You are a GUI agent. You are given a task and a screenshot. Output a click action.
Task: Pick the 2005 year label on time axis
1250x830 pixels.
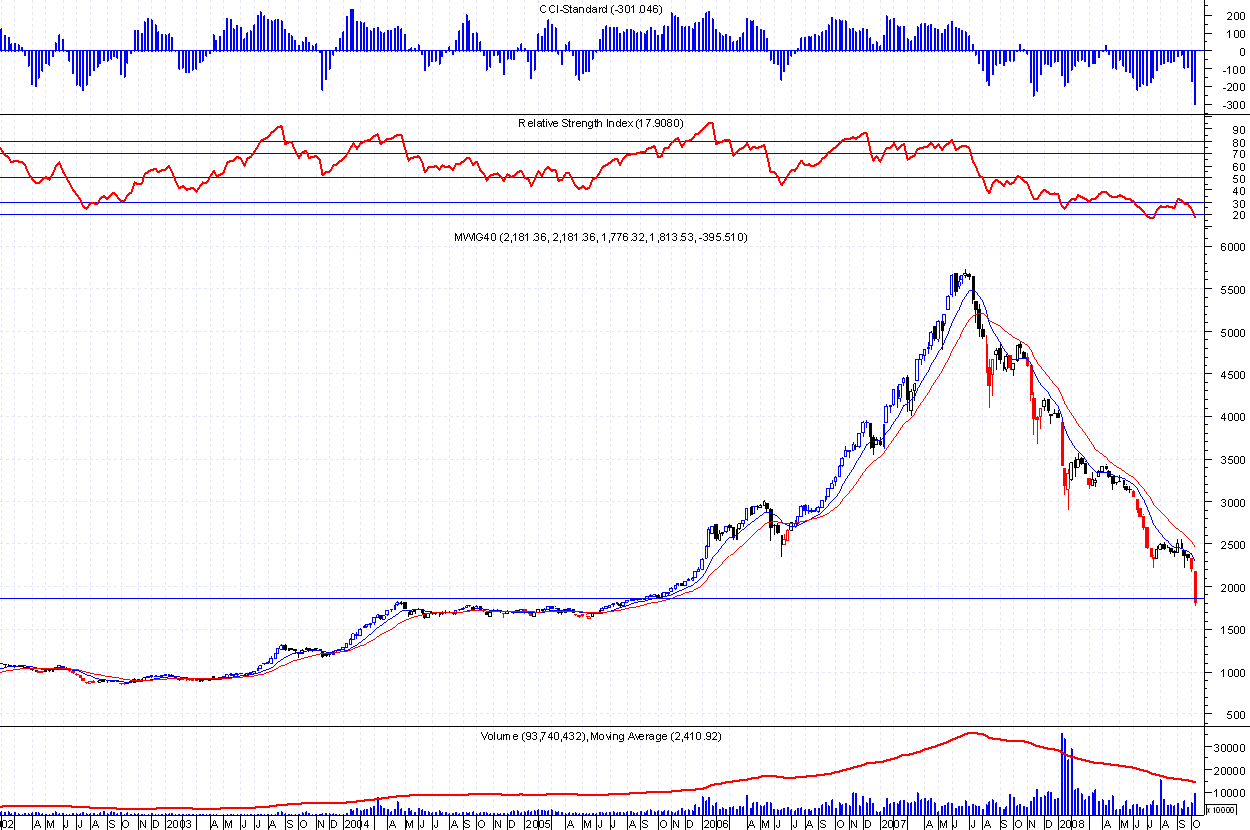tap(536, 824)
